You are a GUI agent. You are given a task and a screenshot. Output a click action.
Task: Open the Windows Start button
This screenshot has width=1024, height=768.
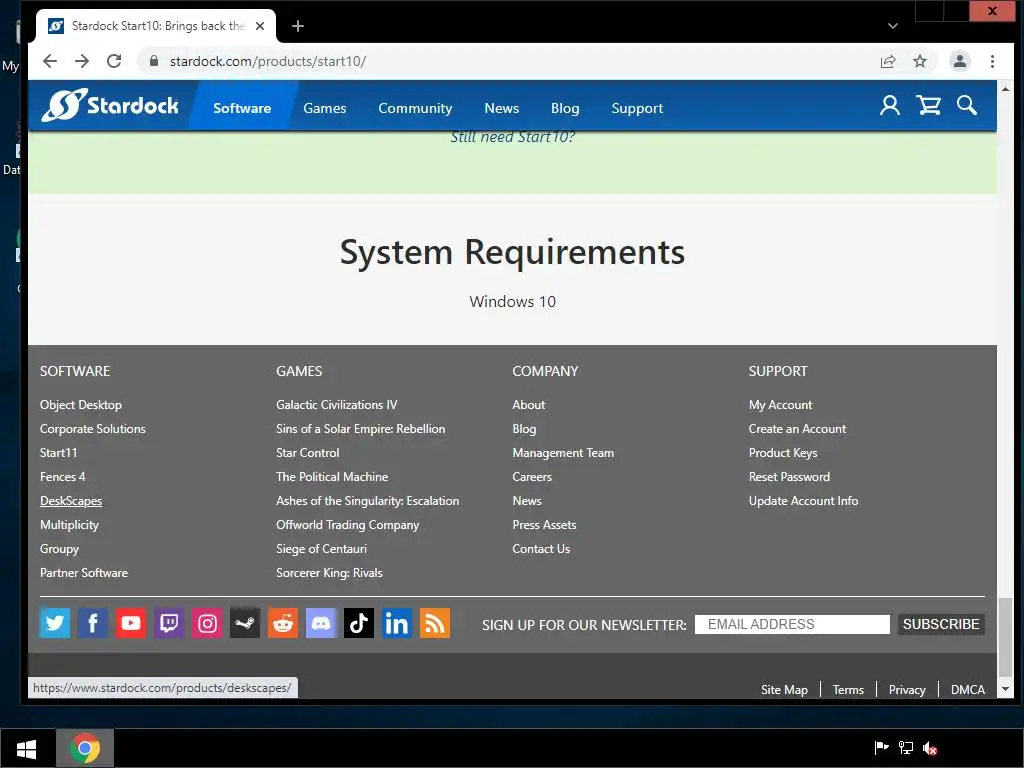coord(26,748)
